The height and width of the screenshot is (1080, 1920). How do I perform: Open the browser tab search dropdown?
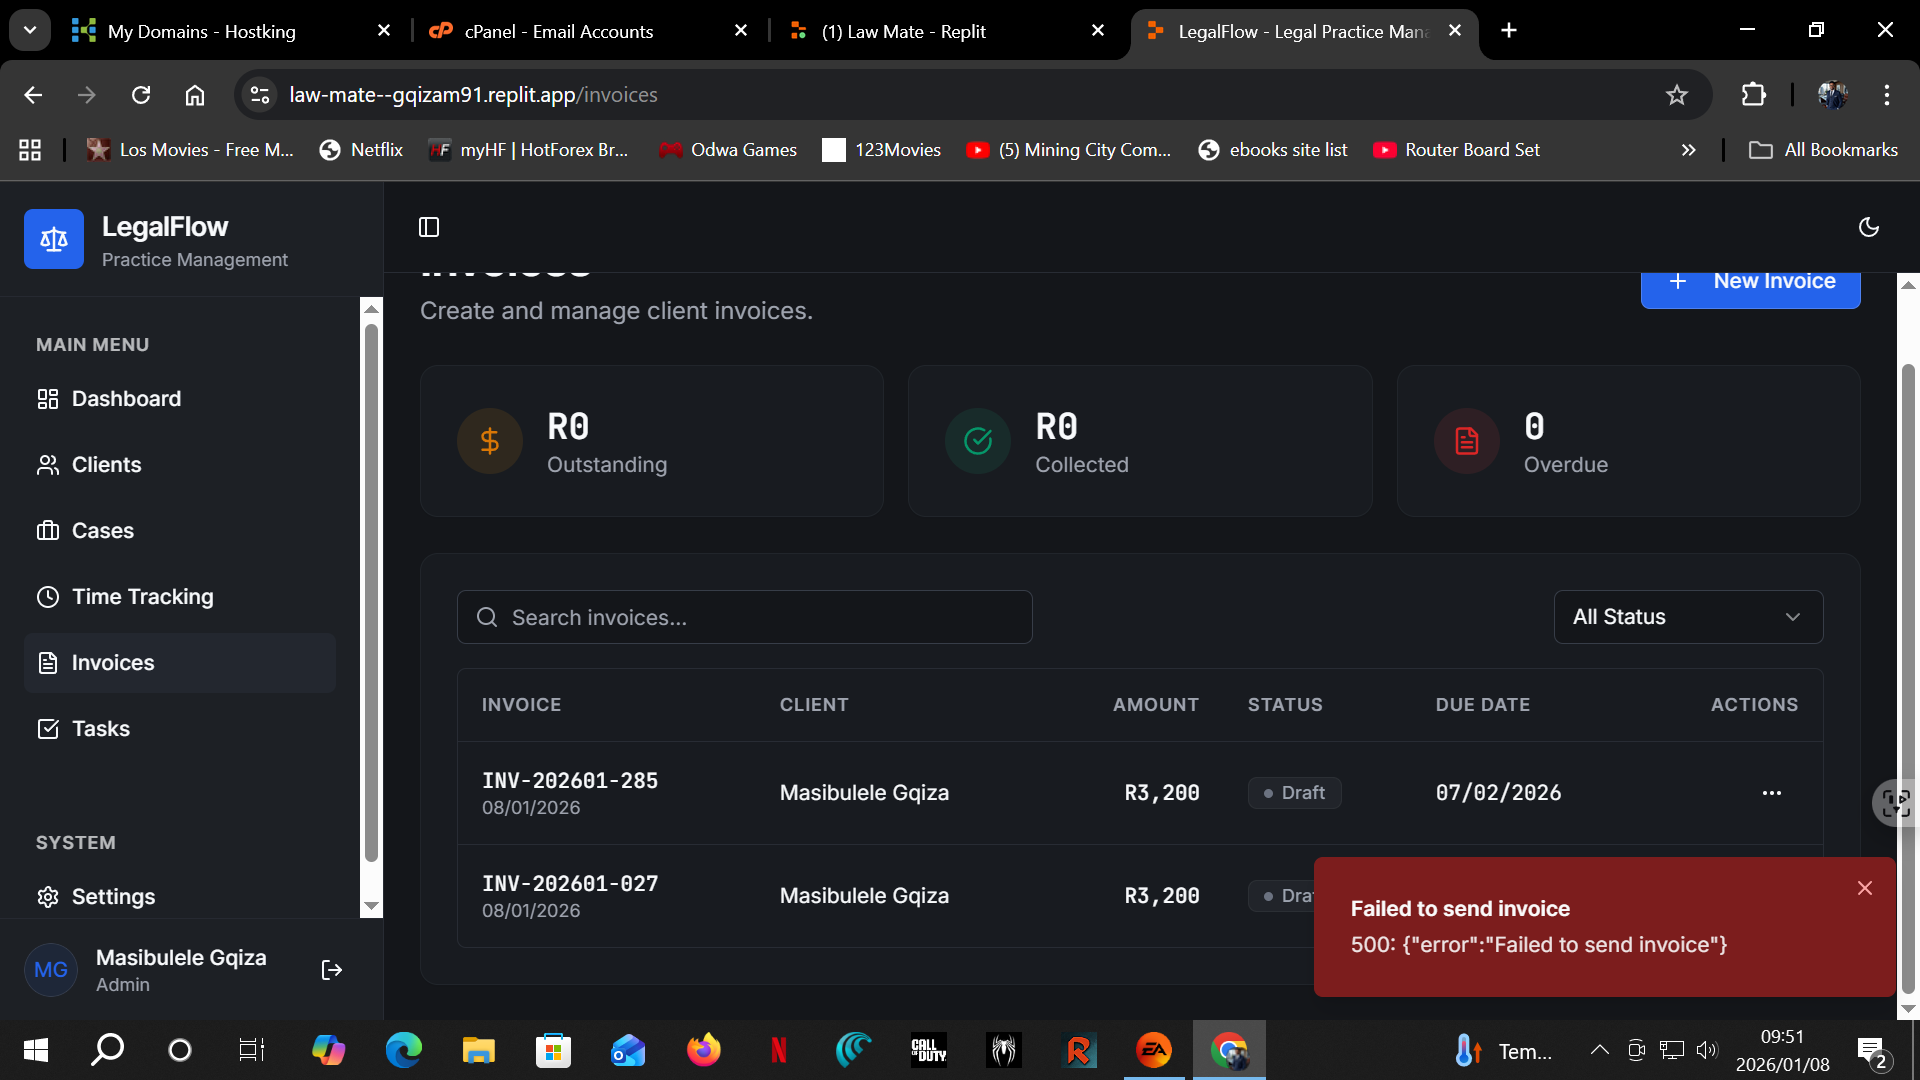[x=30, y=30]
